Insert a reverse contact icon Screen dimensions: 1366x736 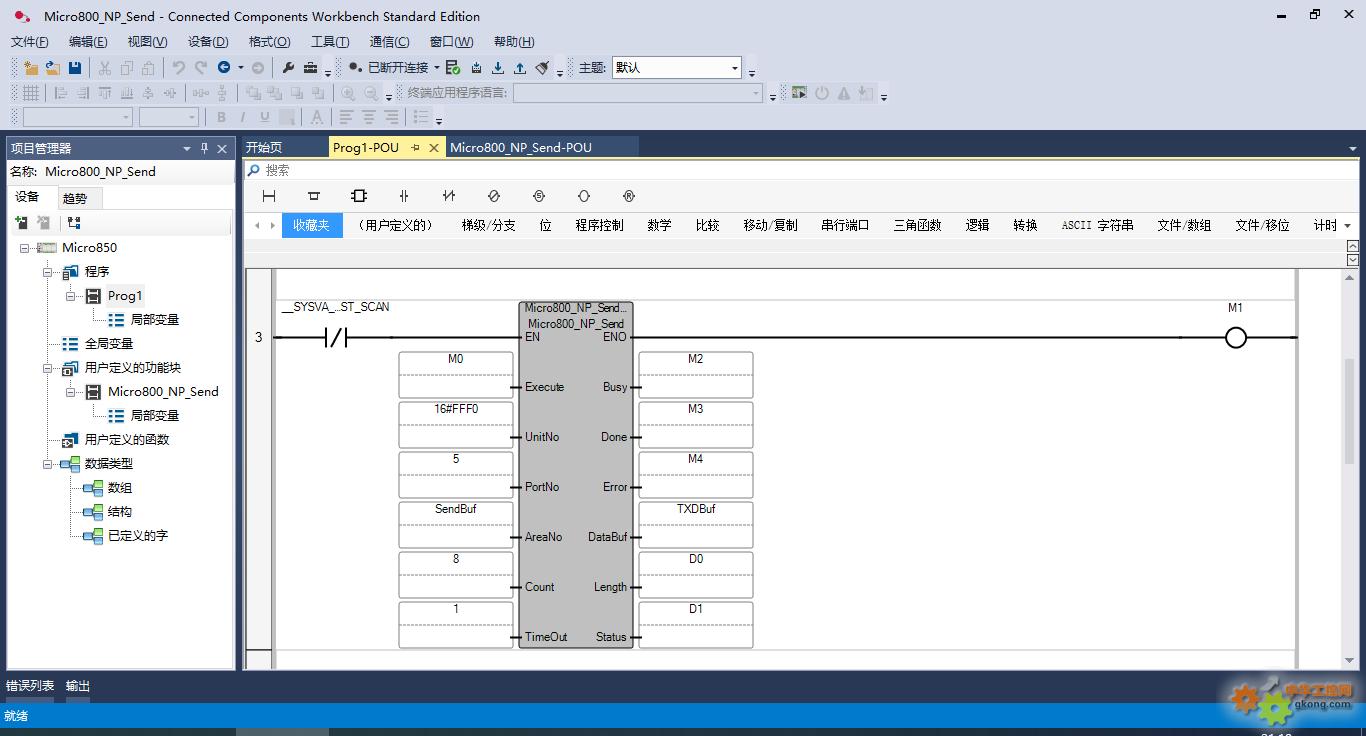[x=449, y=196]
